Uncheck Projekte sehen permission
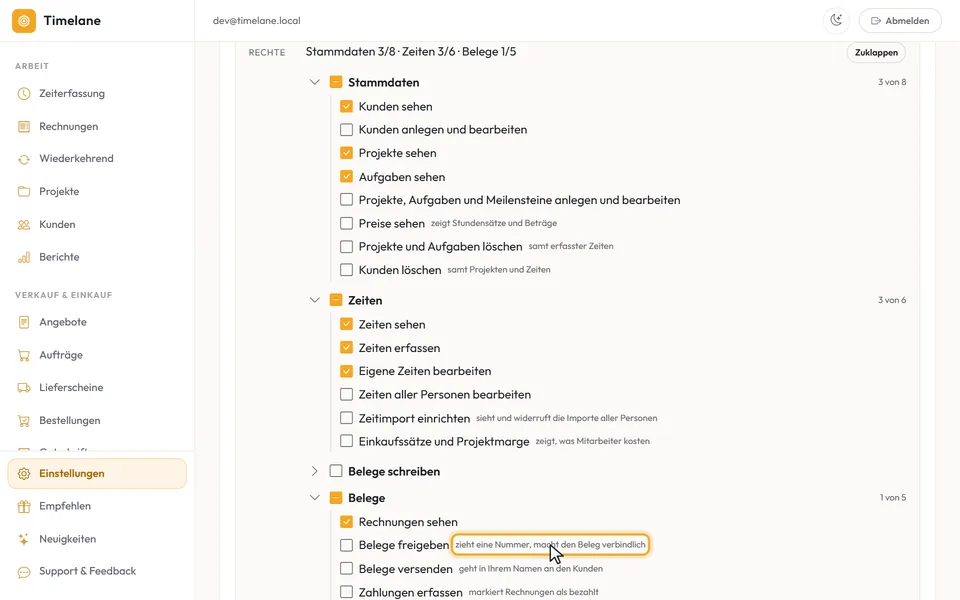 tap(347, 153)
